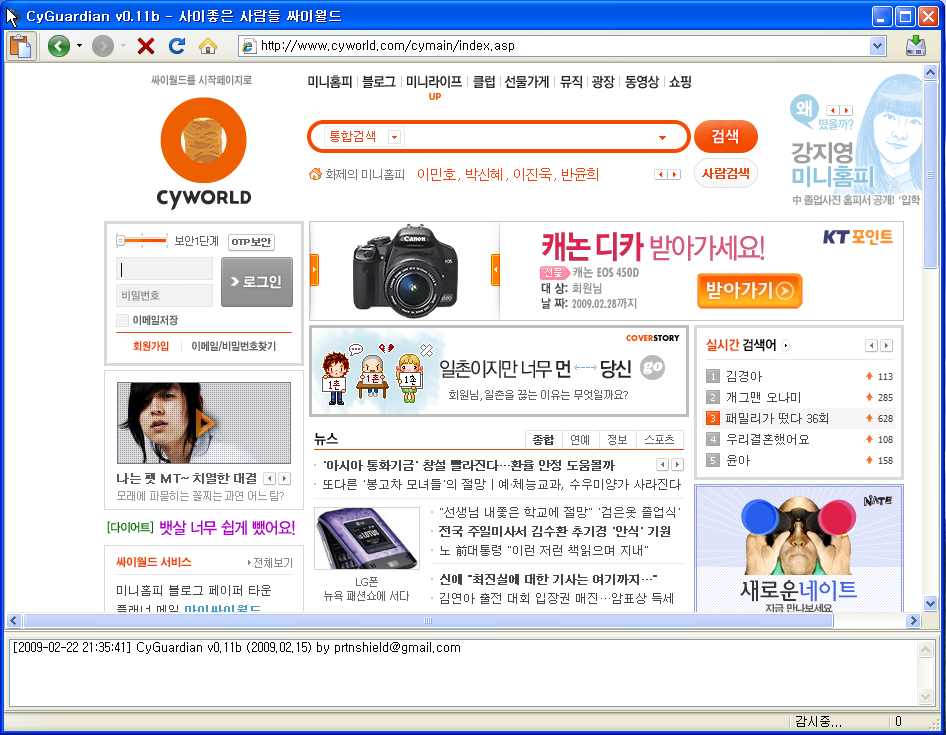Click the 로그인 login button
Viewport: 946px width, 735px height.
pos(257,282)
